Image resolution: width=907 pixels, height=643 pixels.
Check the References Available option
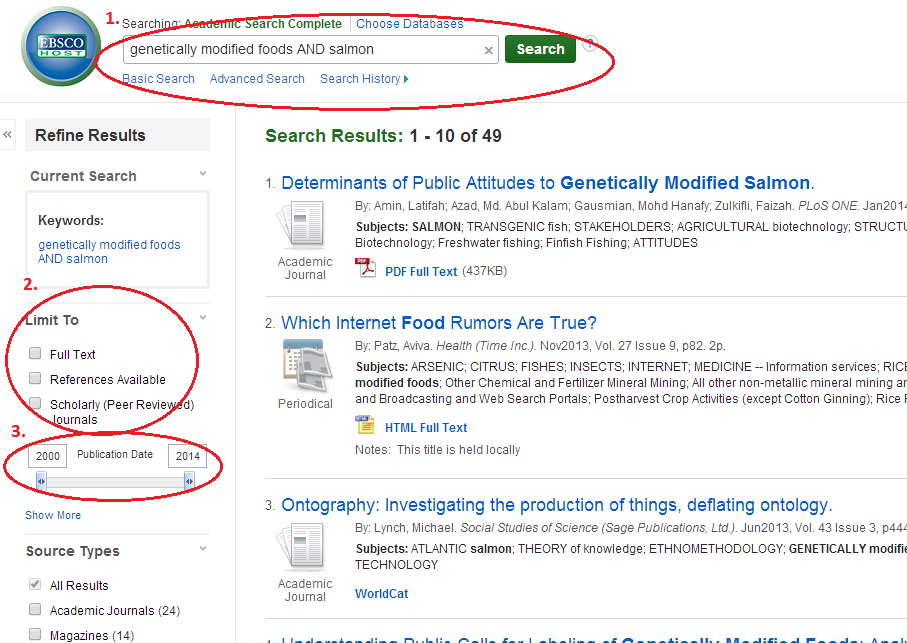click(x=36, y=379)
